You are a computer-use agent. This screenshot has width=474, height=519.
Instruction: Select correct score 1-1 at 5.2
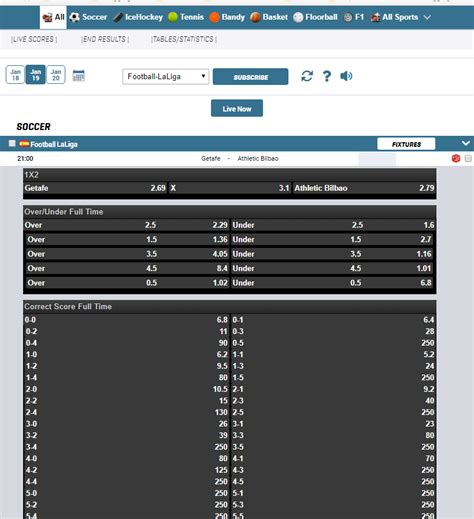coord(333,354)
